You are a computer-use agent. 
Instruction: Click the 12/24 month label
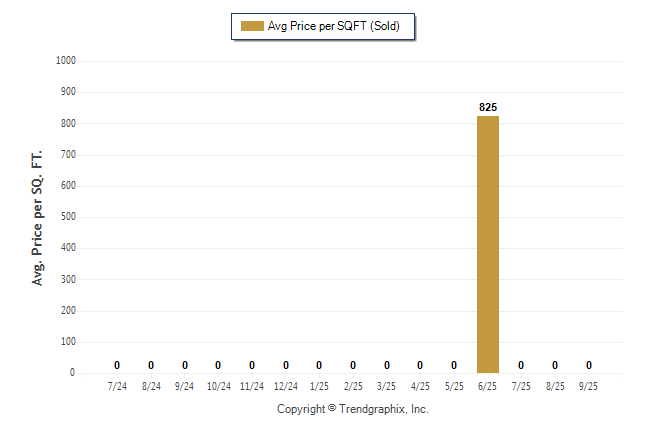pos(286,386)
